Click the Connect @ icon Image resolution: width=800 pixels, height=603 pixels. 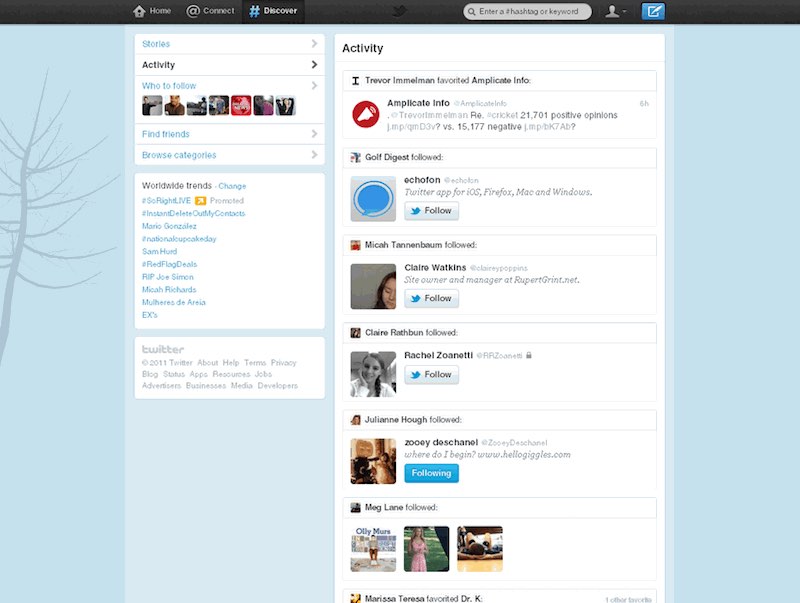point(193,11)
